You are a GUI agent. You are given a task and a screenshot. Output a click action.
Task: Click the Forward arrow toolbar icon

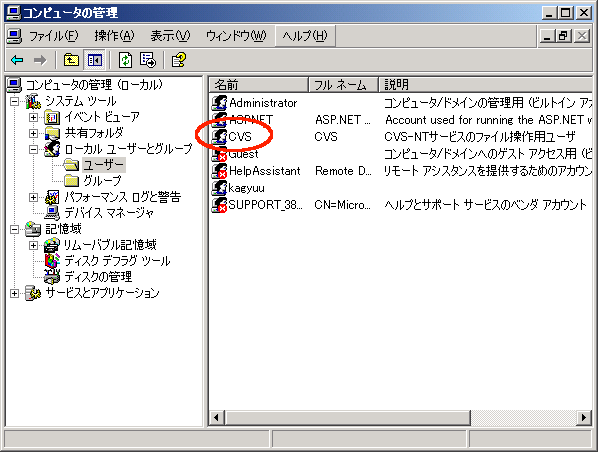(x=40, y=60)
